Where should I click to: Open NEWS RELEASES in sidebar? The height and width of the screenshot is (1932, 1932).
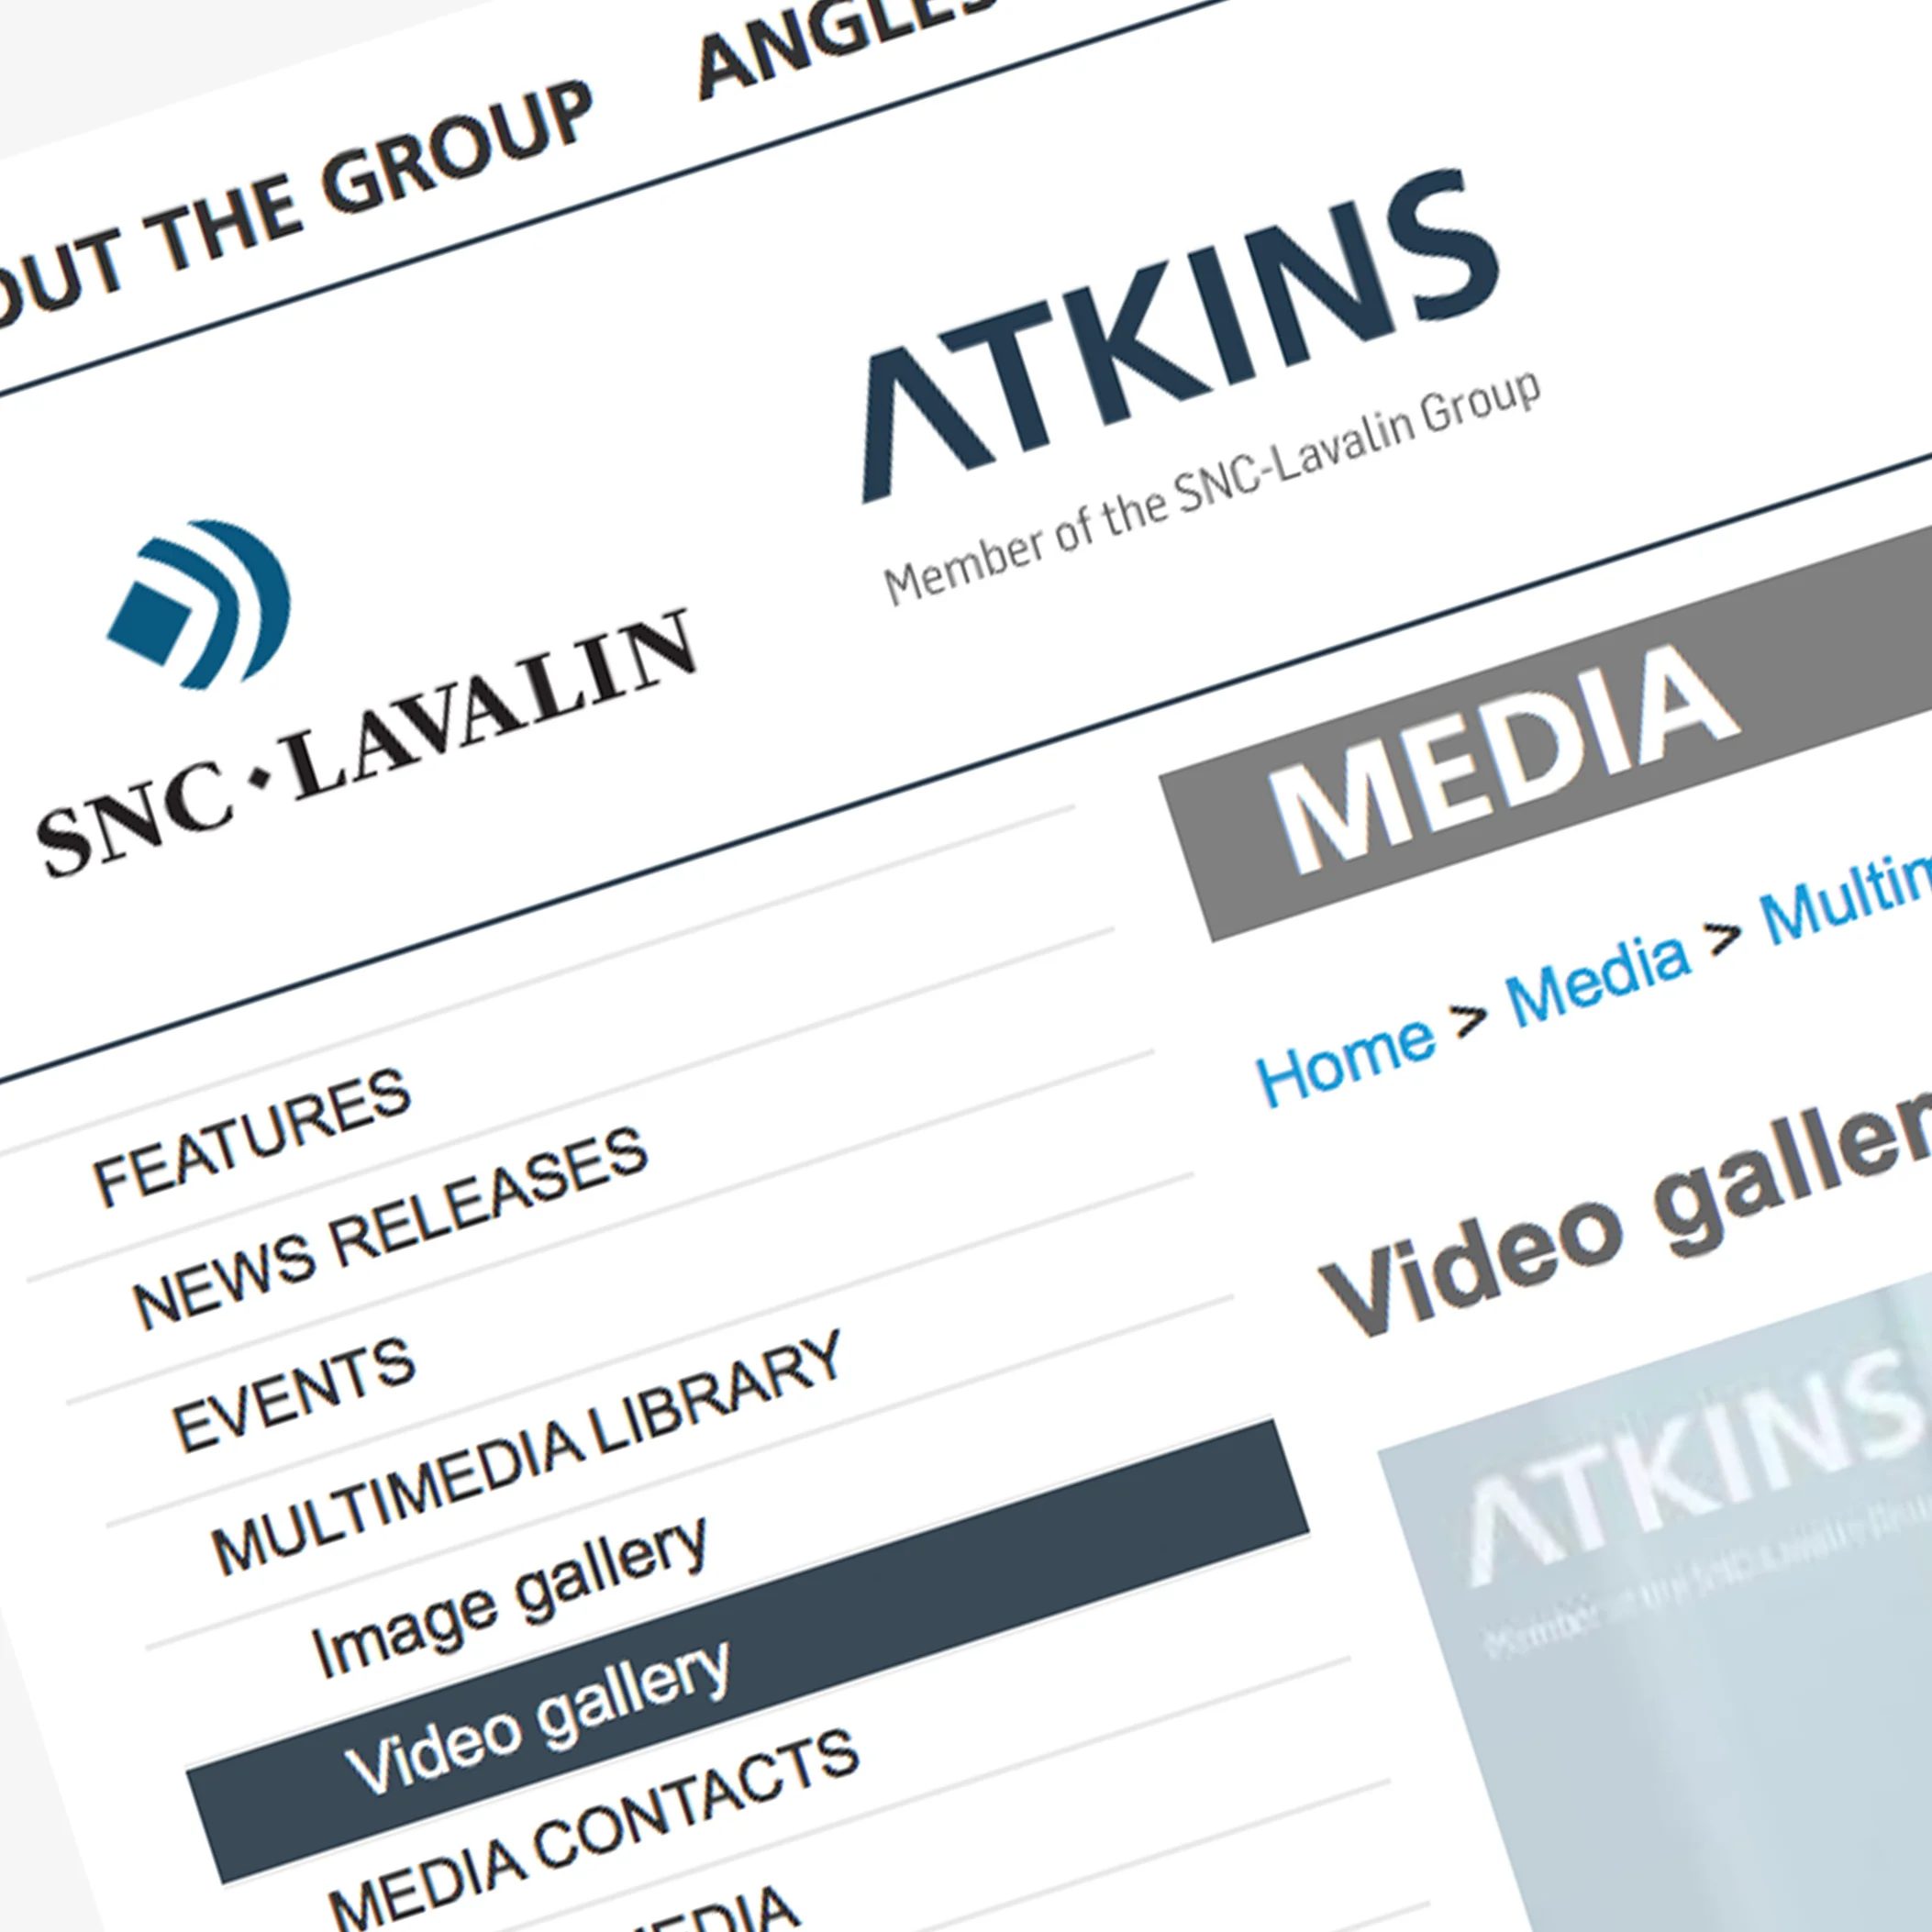(x=391, y=1227)
